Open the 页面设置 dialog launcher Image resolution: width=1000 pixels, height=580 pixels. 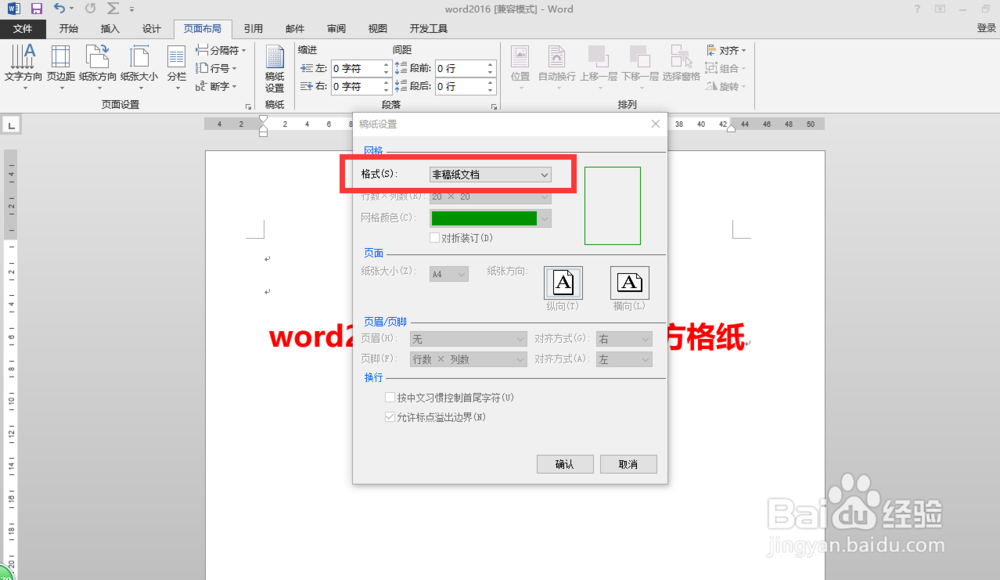click(248, 107)
